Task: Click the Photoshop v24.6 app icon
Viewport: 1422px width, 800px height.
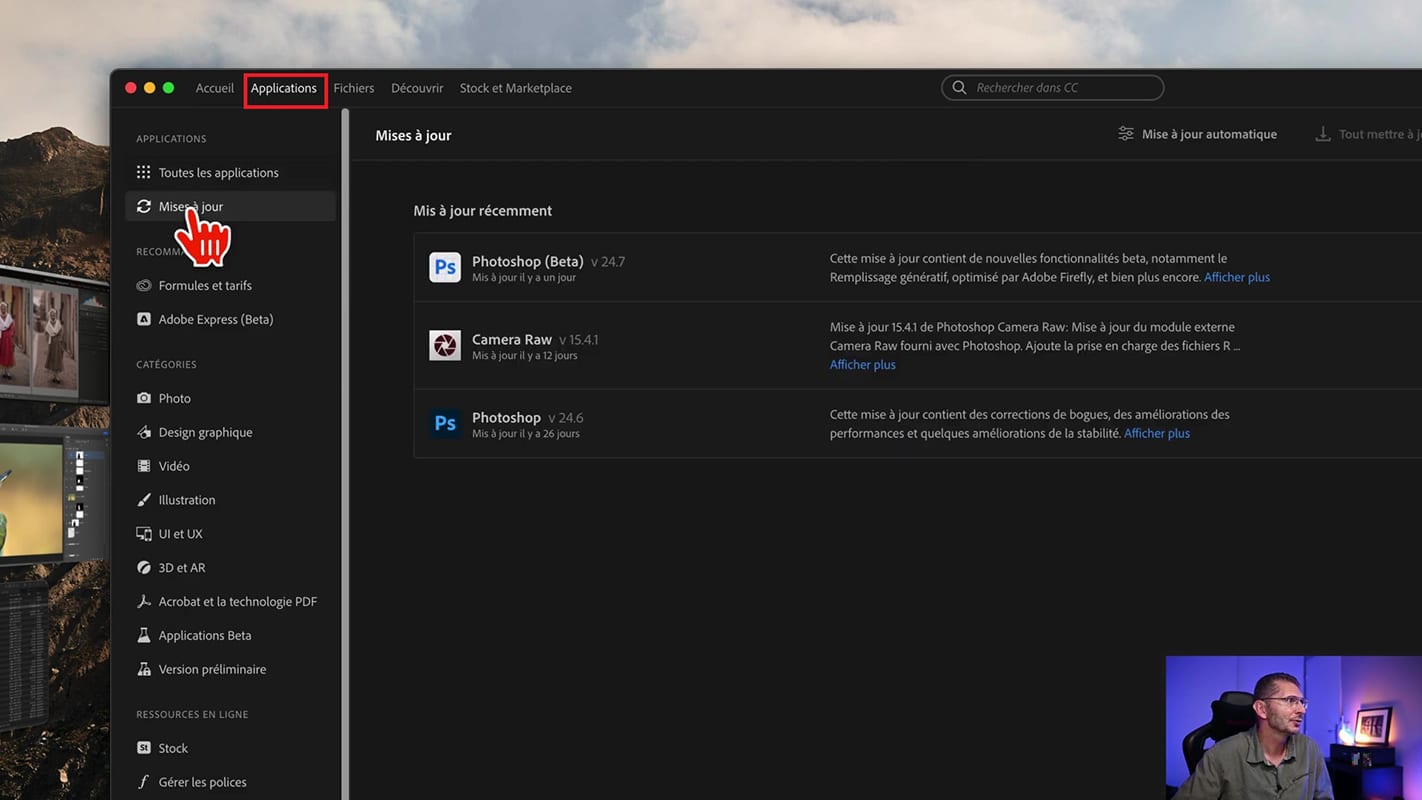Action: pos(445,423)
